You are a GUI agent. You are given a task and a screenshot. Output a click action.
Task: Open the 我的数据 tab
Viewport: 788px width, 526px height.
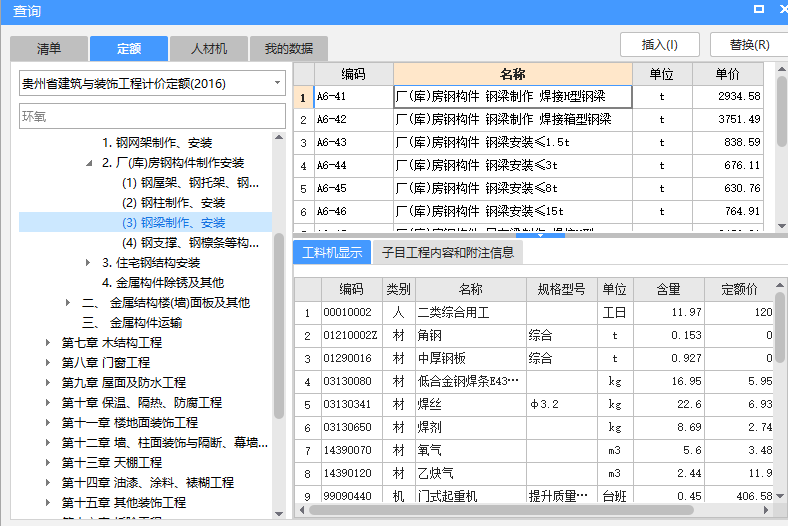(288, 49)
